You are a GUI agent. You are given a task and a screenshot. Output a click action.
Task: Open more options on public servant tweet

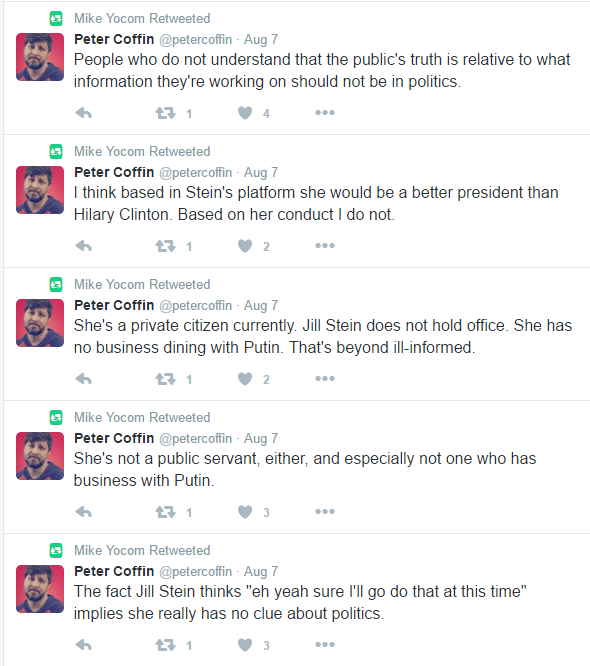(325, 511)
